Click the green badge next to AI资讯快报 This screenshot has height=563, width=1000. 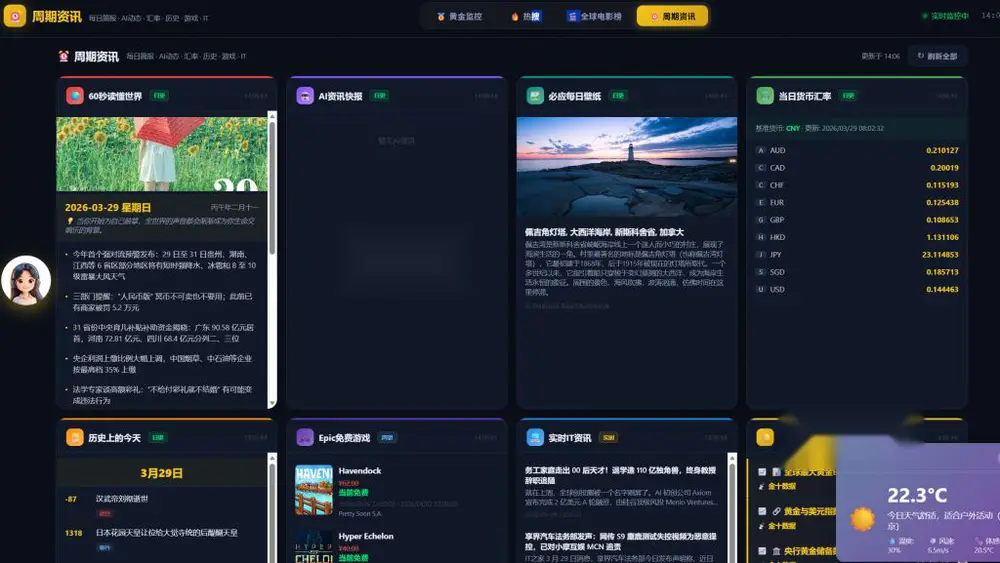coord(380,96)
